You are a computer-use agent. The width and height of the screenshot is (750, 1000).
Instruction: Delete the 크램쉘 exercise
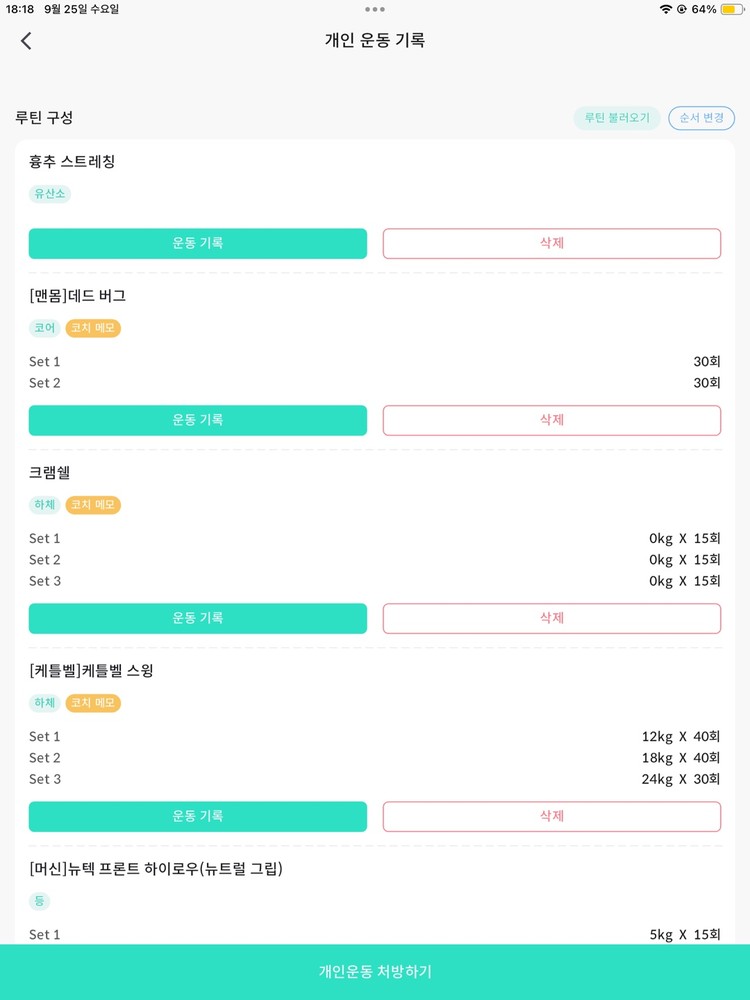(x=552, y=618)
